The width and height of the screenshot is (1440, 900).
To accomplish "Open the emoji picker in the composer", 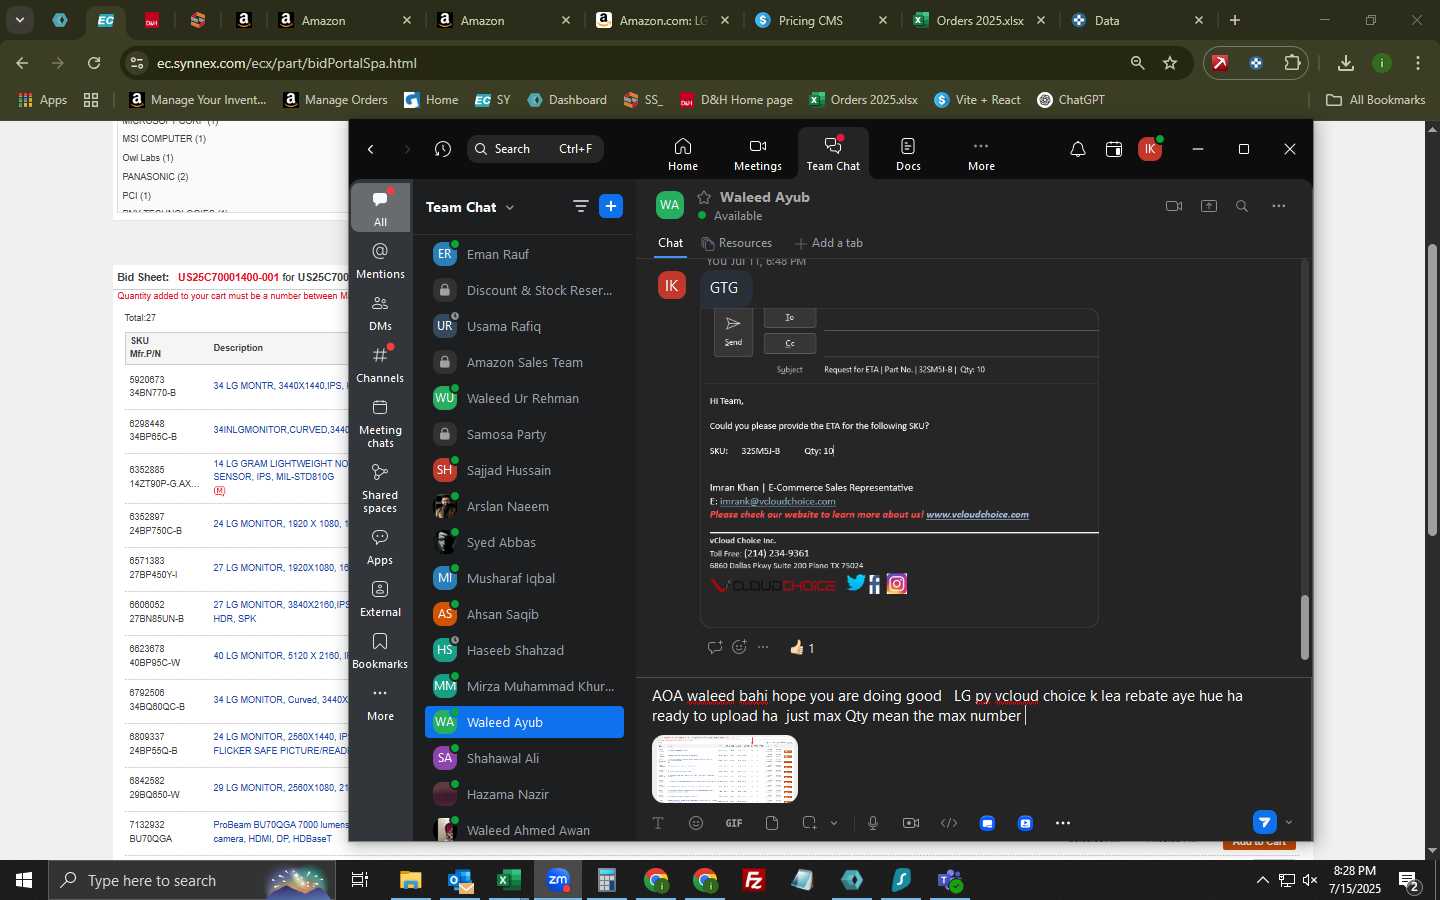I will [696, 823].
